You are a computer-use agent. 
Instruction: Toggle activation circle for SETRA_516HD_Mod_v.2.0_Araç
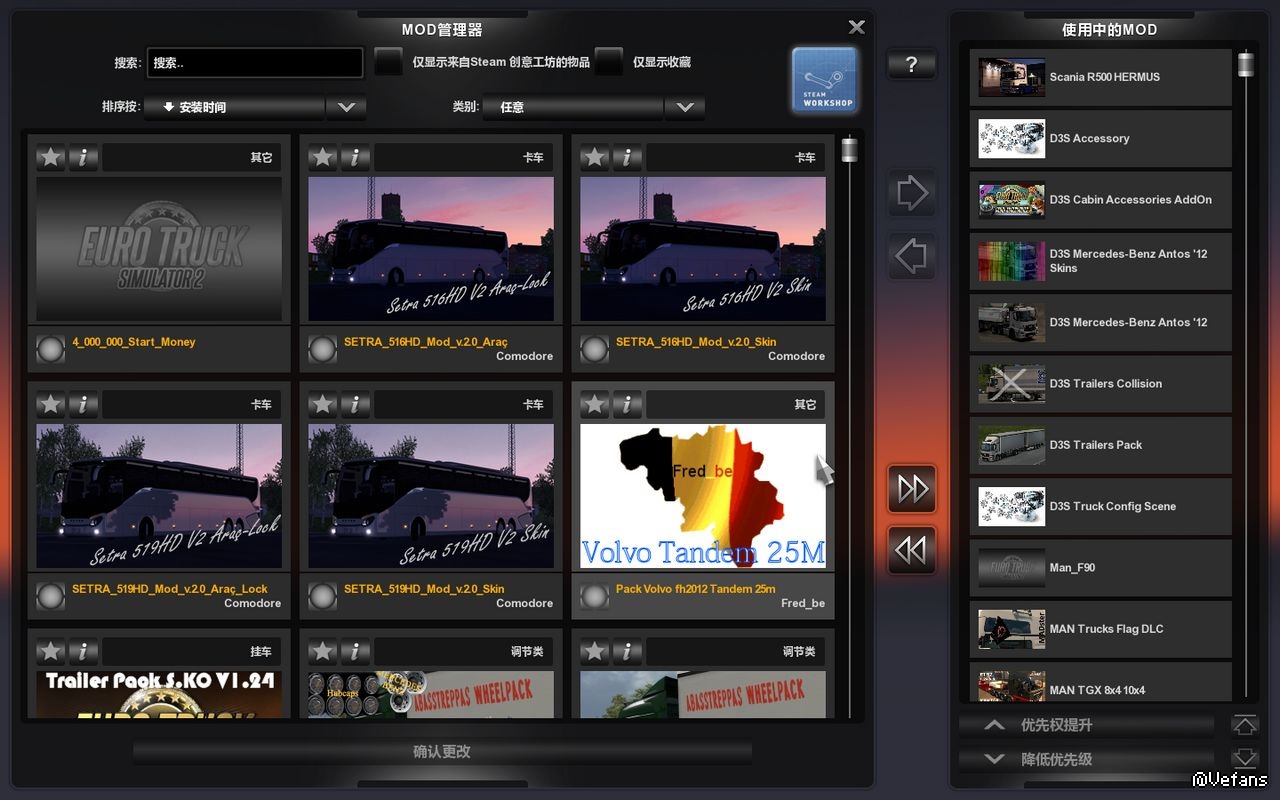pos(323,349)
